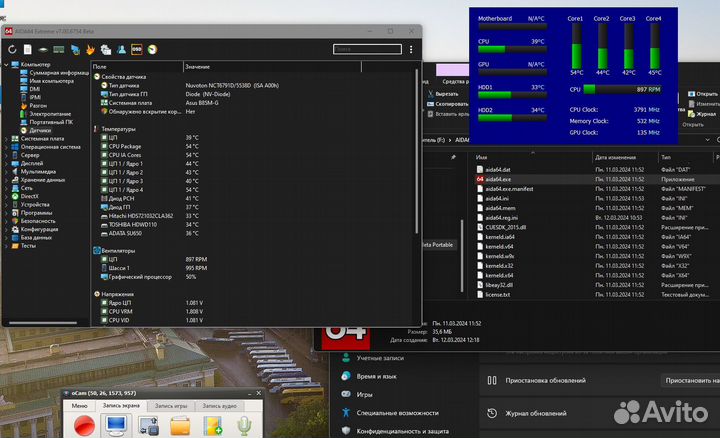Switch to Запись аудио tab in oCam
720x438 pixels.
coord(219,406)
